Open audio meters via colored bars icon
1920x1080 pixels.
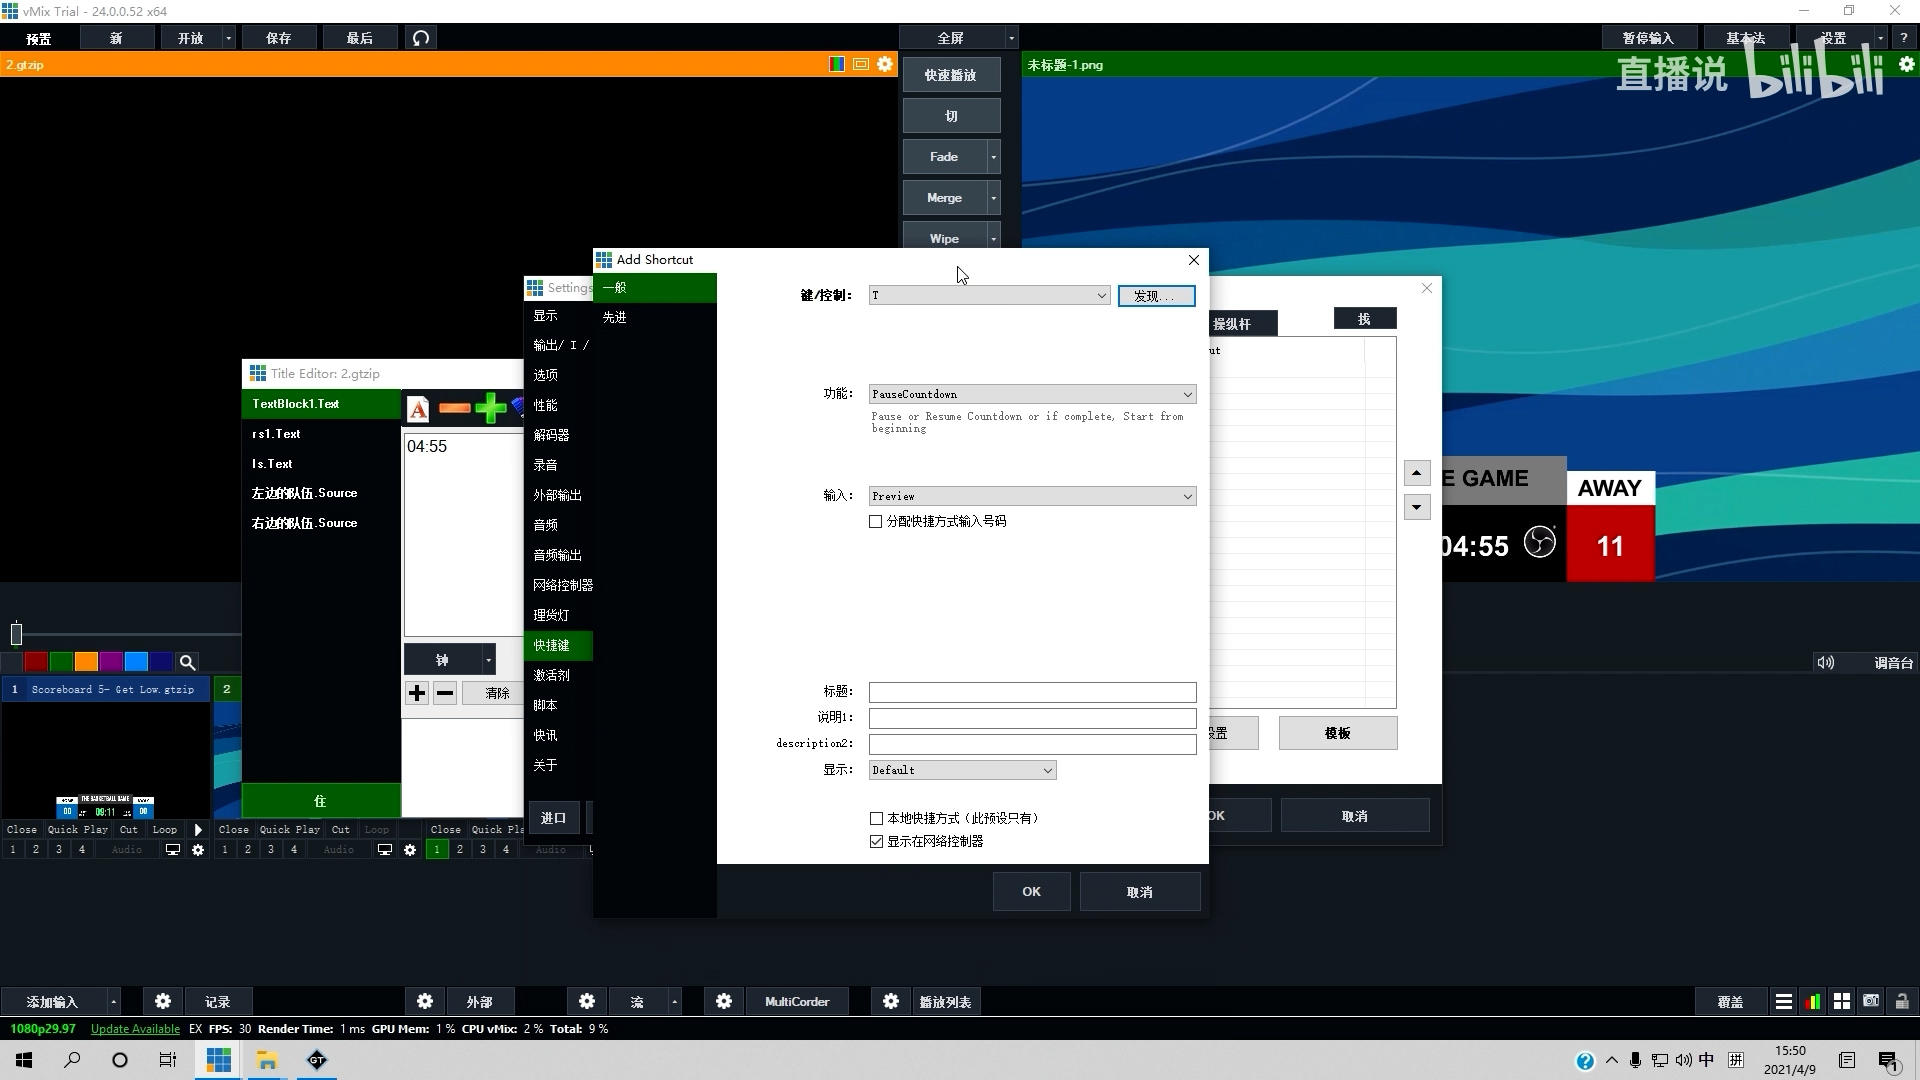[1813, 1001]
